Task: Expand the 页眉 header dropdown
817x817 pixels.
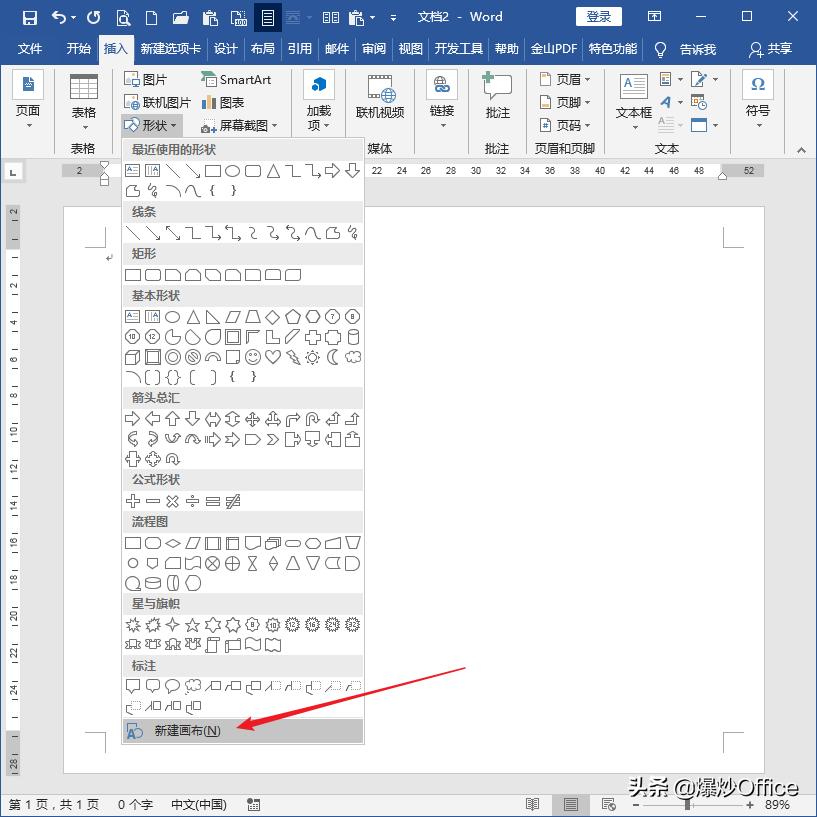Action: click(x=586, y=79)
